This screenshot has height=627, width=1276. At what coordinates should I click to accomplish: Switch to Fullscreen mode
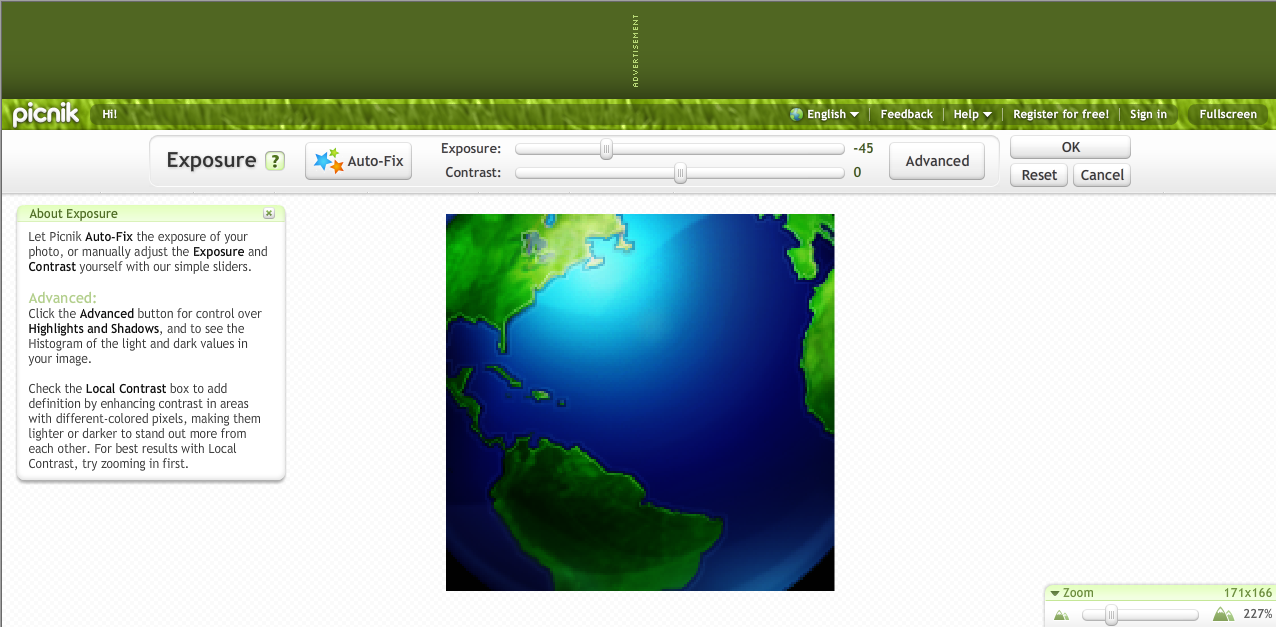point(1228,114)
